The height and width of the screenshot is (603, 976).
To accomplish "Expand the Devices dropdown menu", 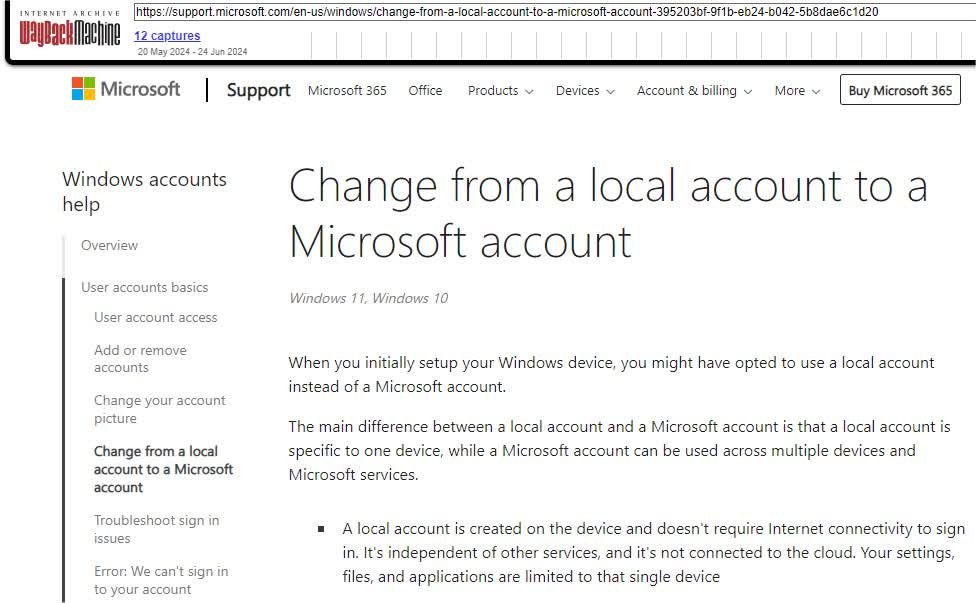I will click(x=586, y=90).
